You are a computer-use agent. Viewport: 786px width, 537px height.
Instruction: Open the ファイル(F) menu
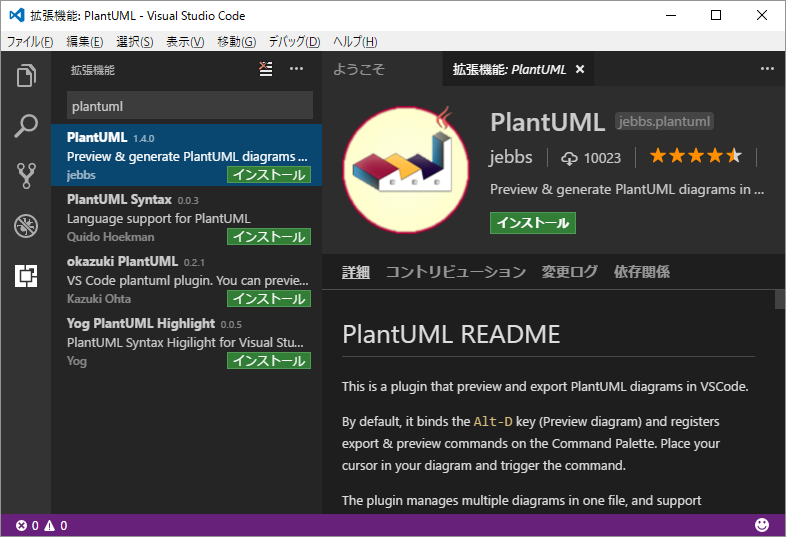coord(30,42)
